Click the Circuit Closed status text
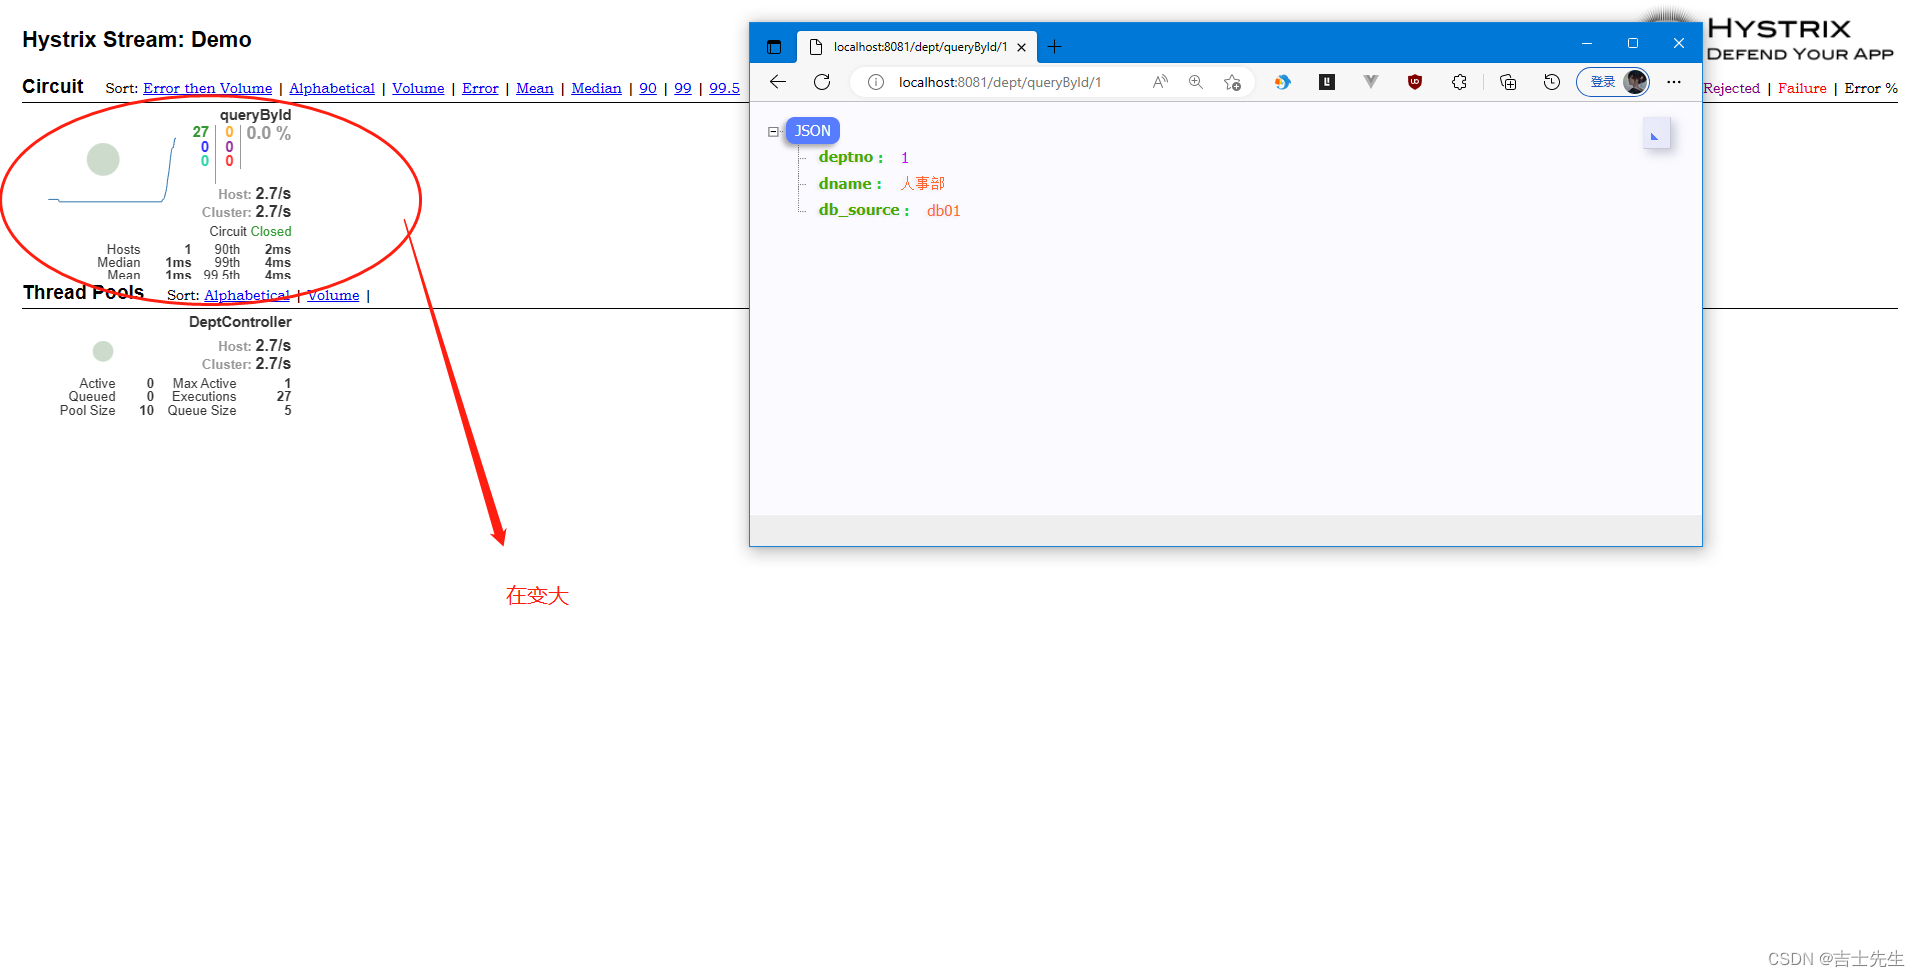The height and width of the screenshot is (977, 1920). coord(250,231)
